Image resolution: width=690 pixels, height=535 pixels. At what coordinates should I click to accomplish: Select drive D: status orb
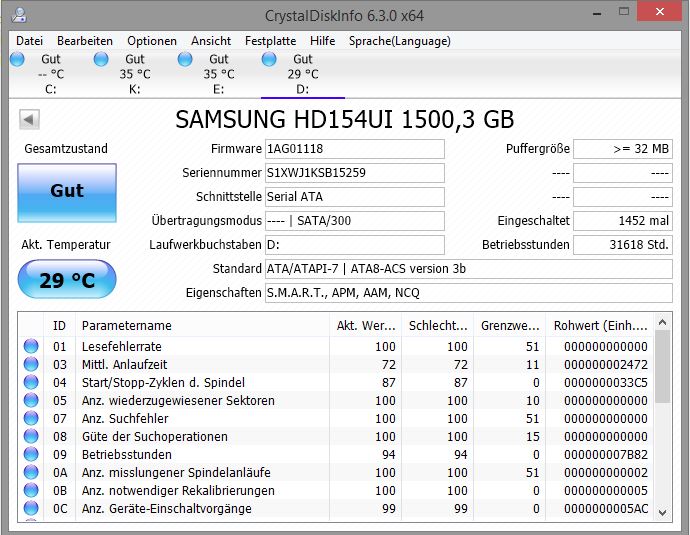click(x=269, y=59)
